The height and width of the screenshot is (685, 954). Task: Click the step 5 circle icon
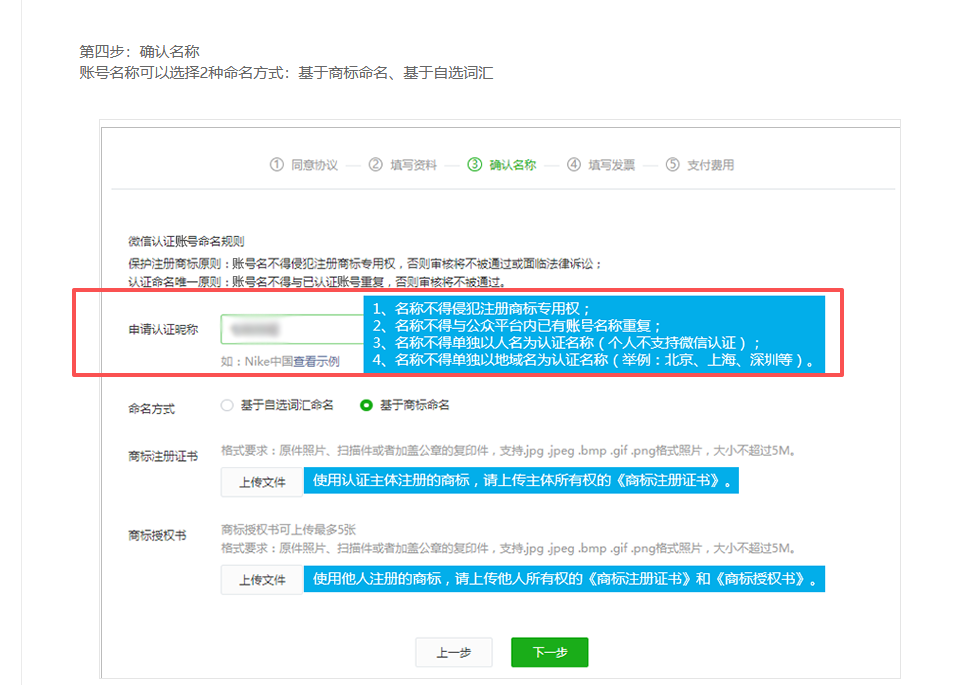point(672,165)
